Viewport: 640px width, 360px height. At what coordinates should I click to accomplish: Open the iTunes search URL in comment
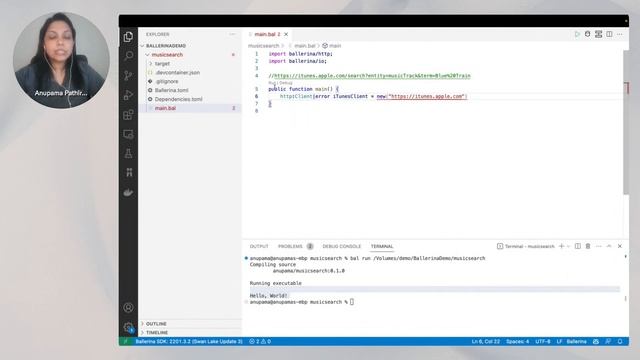click(372, 76)
